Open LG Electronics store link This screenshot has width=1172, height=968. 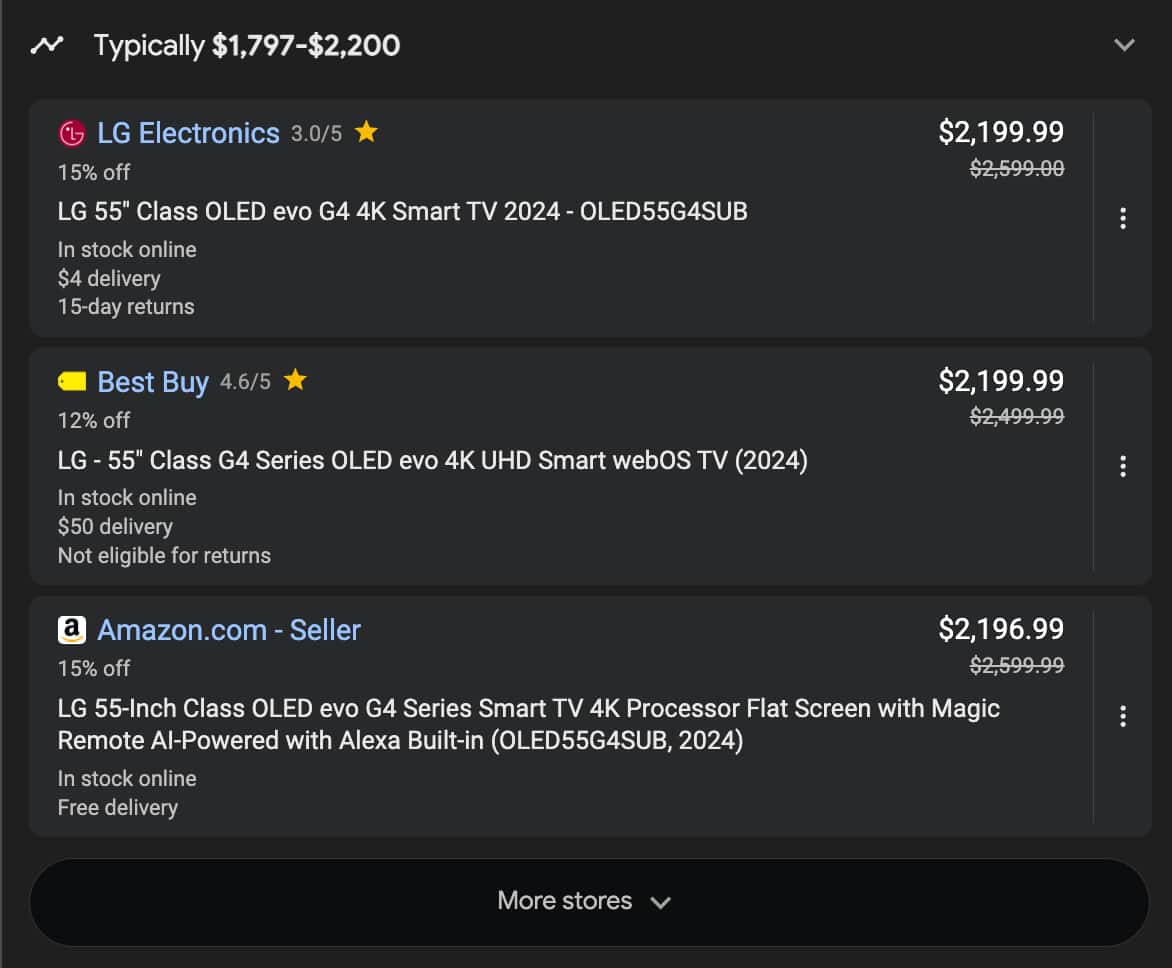pyautogui.click(x=188, y=133)
